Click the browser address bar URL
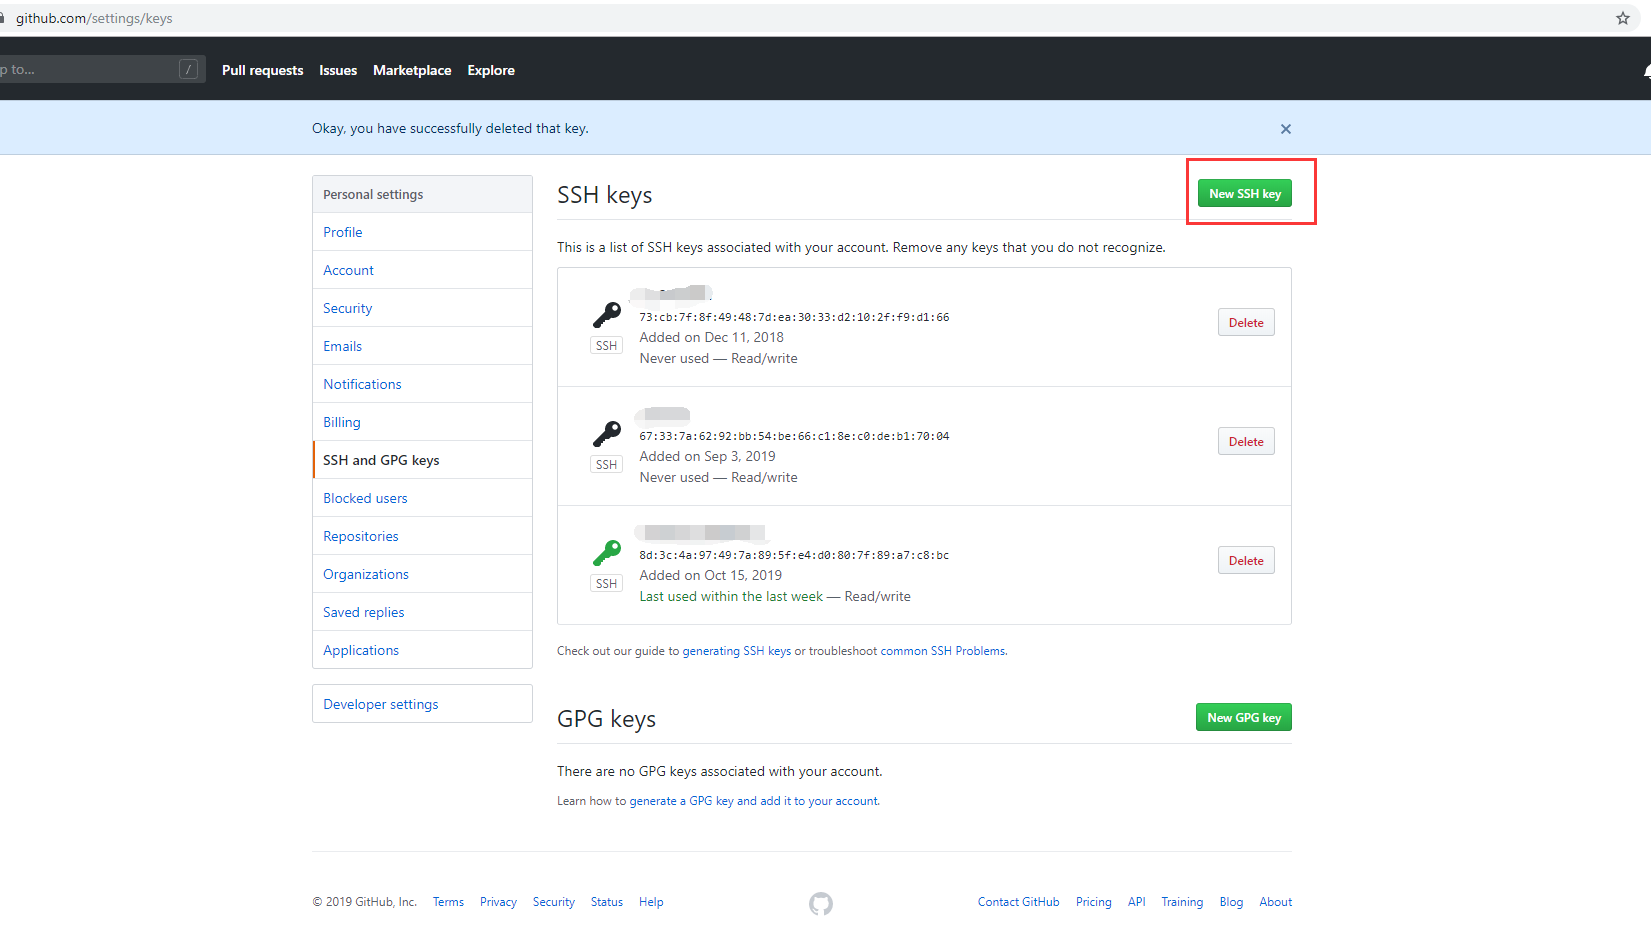This screenshot has width=1651, height=948. click(x=94, y=18)
